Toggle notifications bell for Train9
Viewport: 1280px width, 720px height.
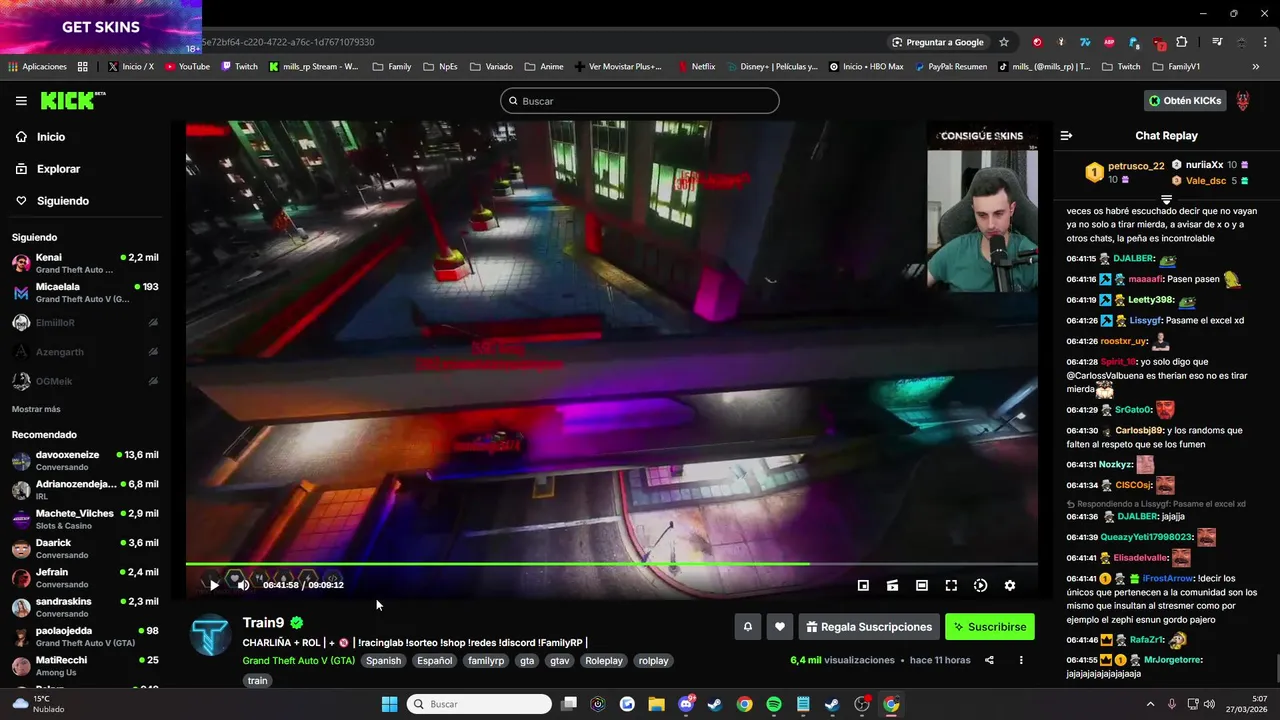(747, 627)
